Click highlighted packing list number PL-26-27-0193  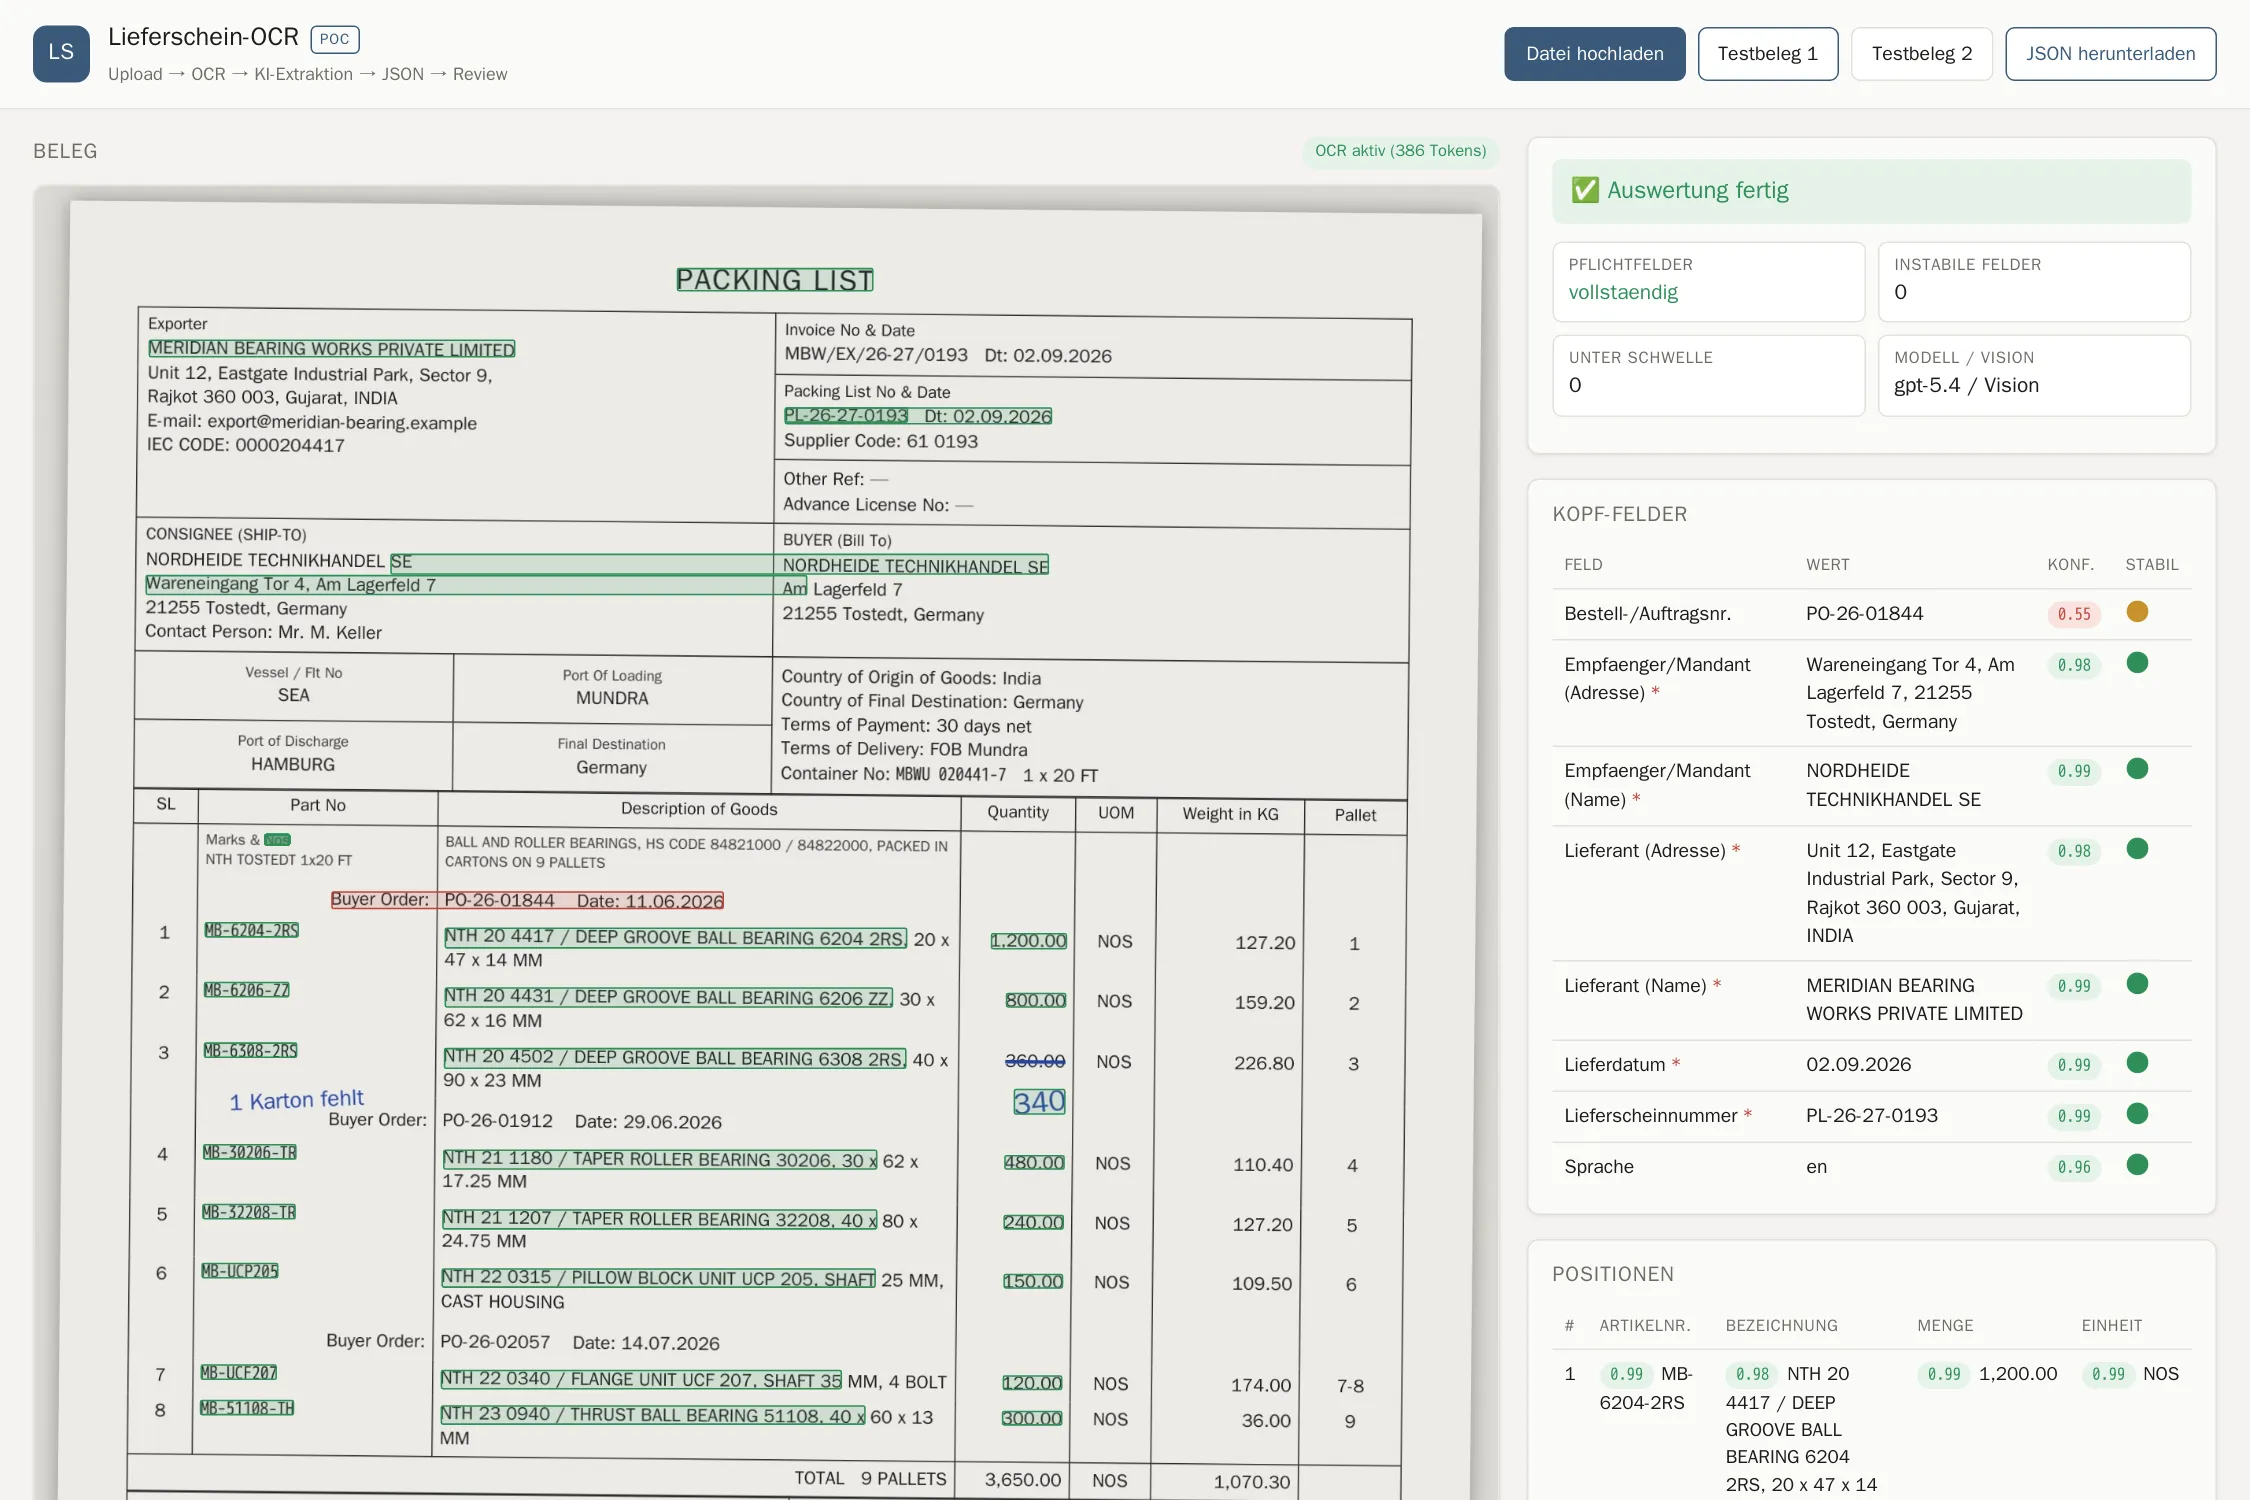tap(846, 416)
